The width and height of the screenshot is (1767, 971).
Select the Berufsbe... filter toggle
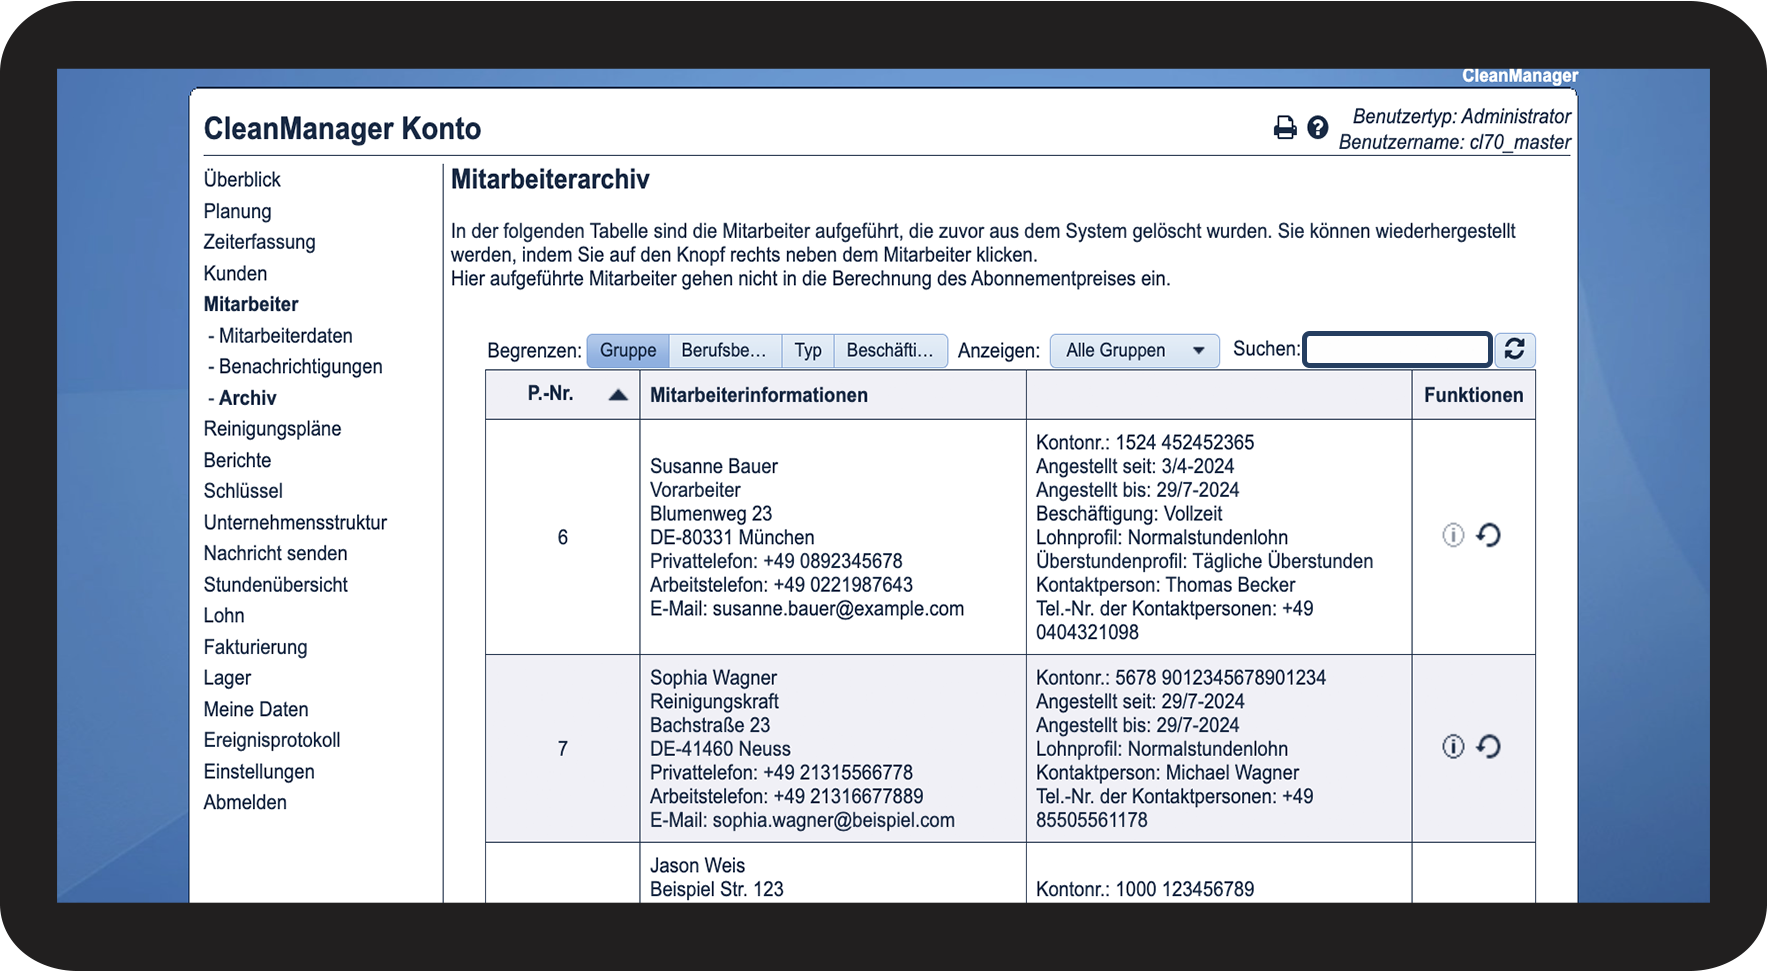click(x=724, y=351)
